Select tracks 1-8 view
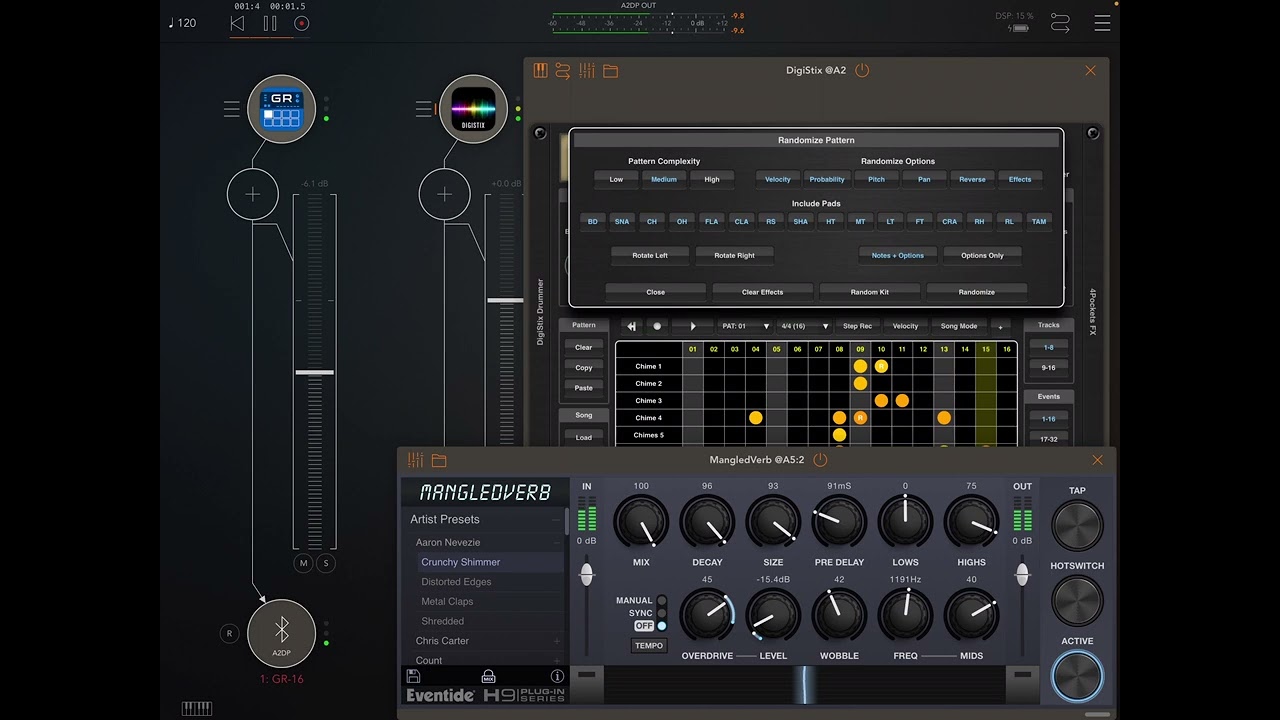The height and width of the screenshot is (720, 1280). 1048,347
